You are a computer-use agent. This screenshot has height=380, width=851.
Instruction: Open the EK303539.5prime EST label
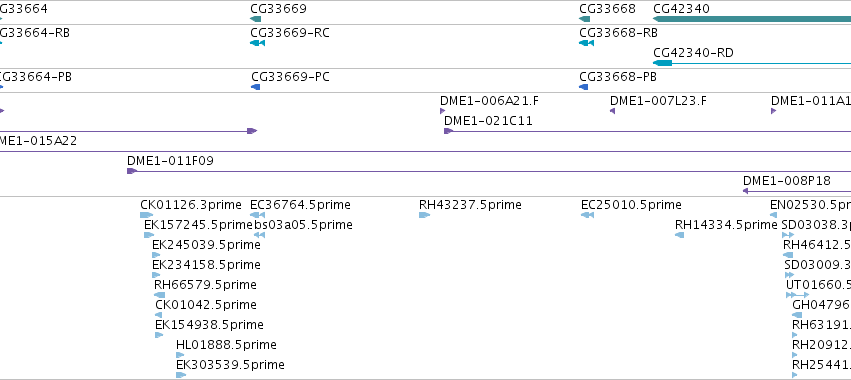230,364
